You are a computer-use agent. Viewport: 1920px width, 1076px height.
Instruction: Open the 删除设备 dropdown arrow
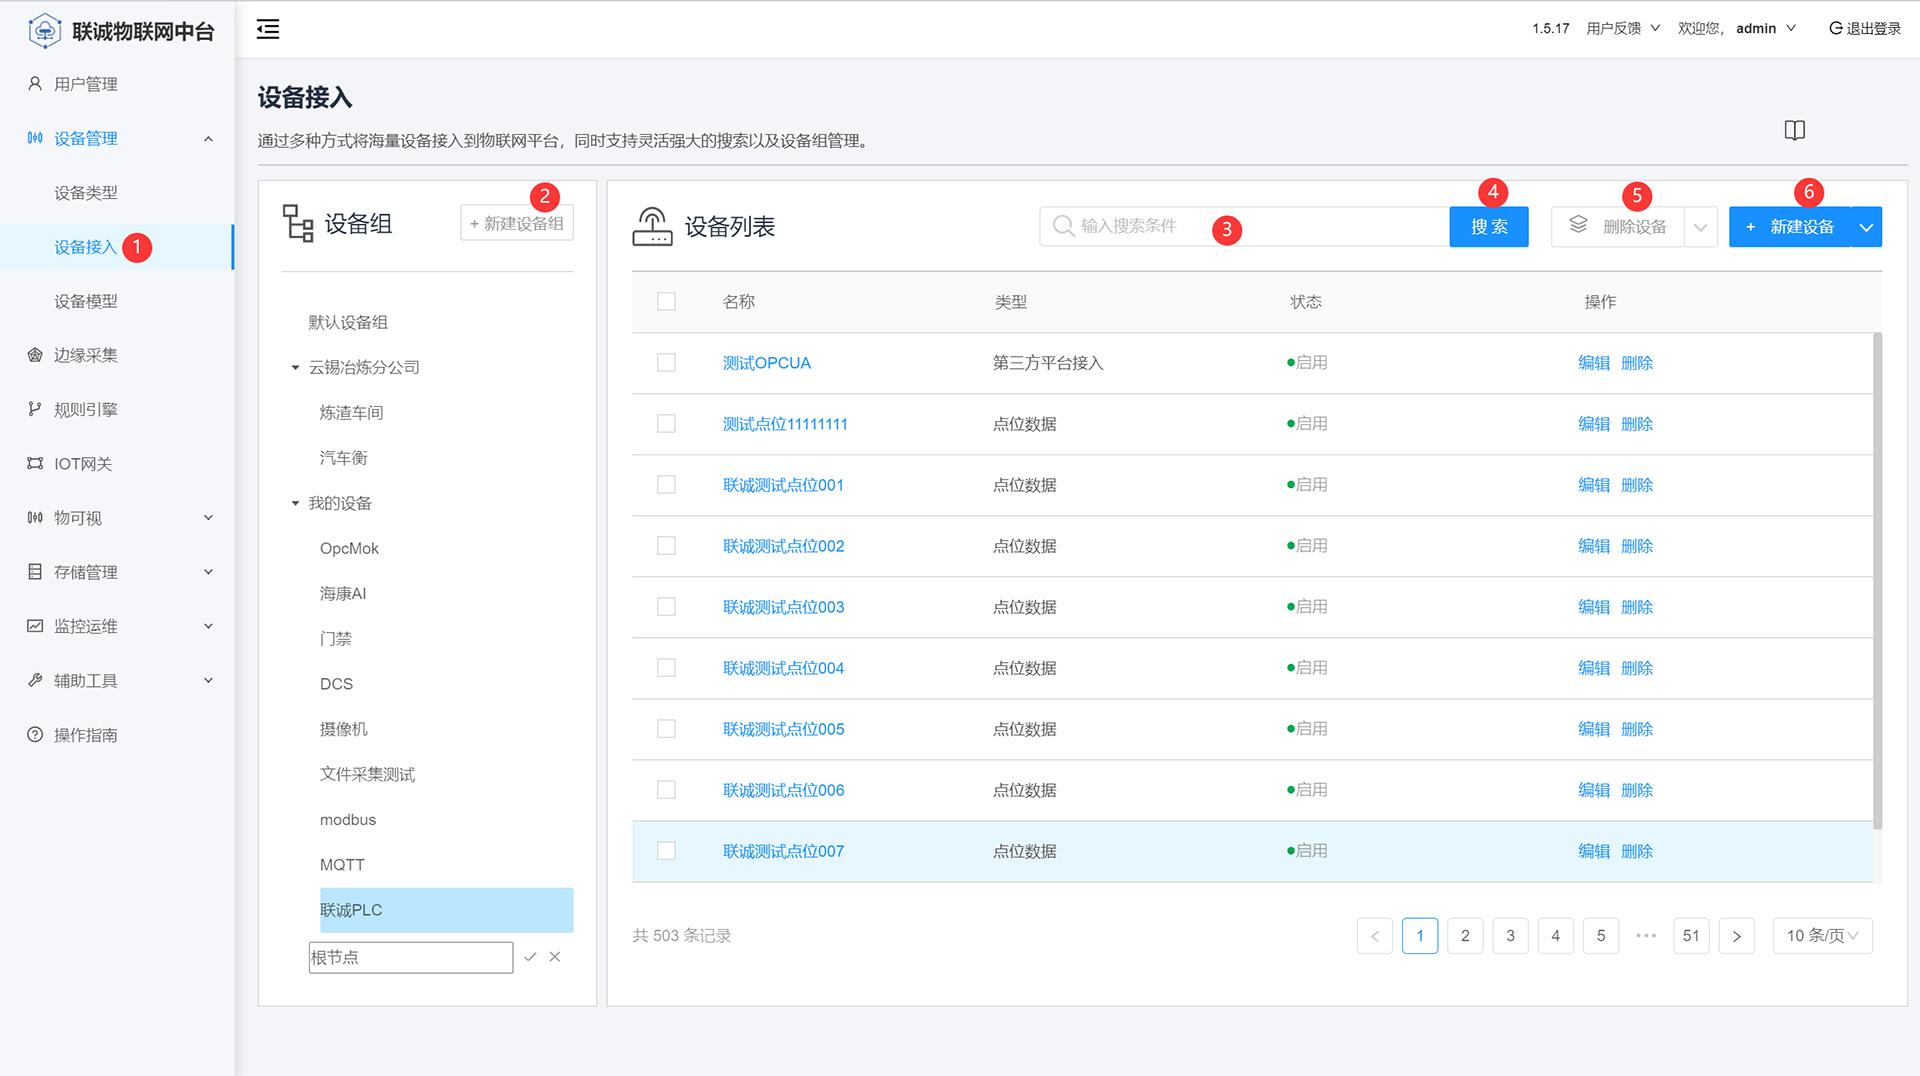[1700, 227]
